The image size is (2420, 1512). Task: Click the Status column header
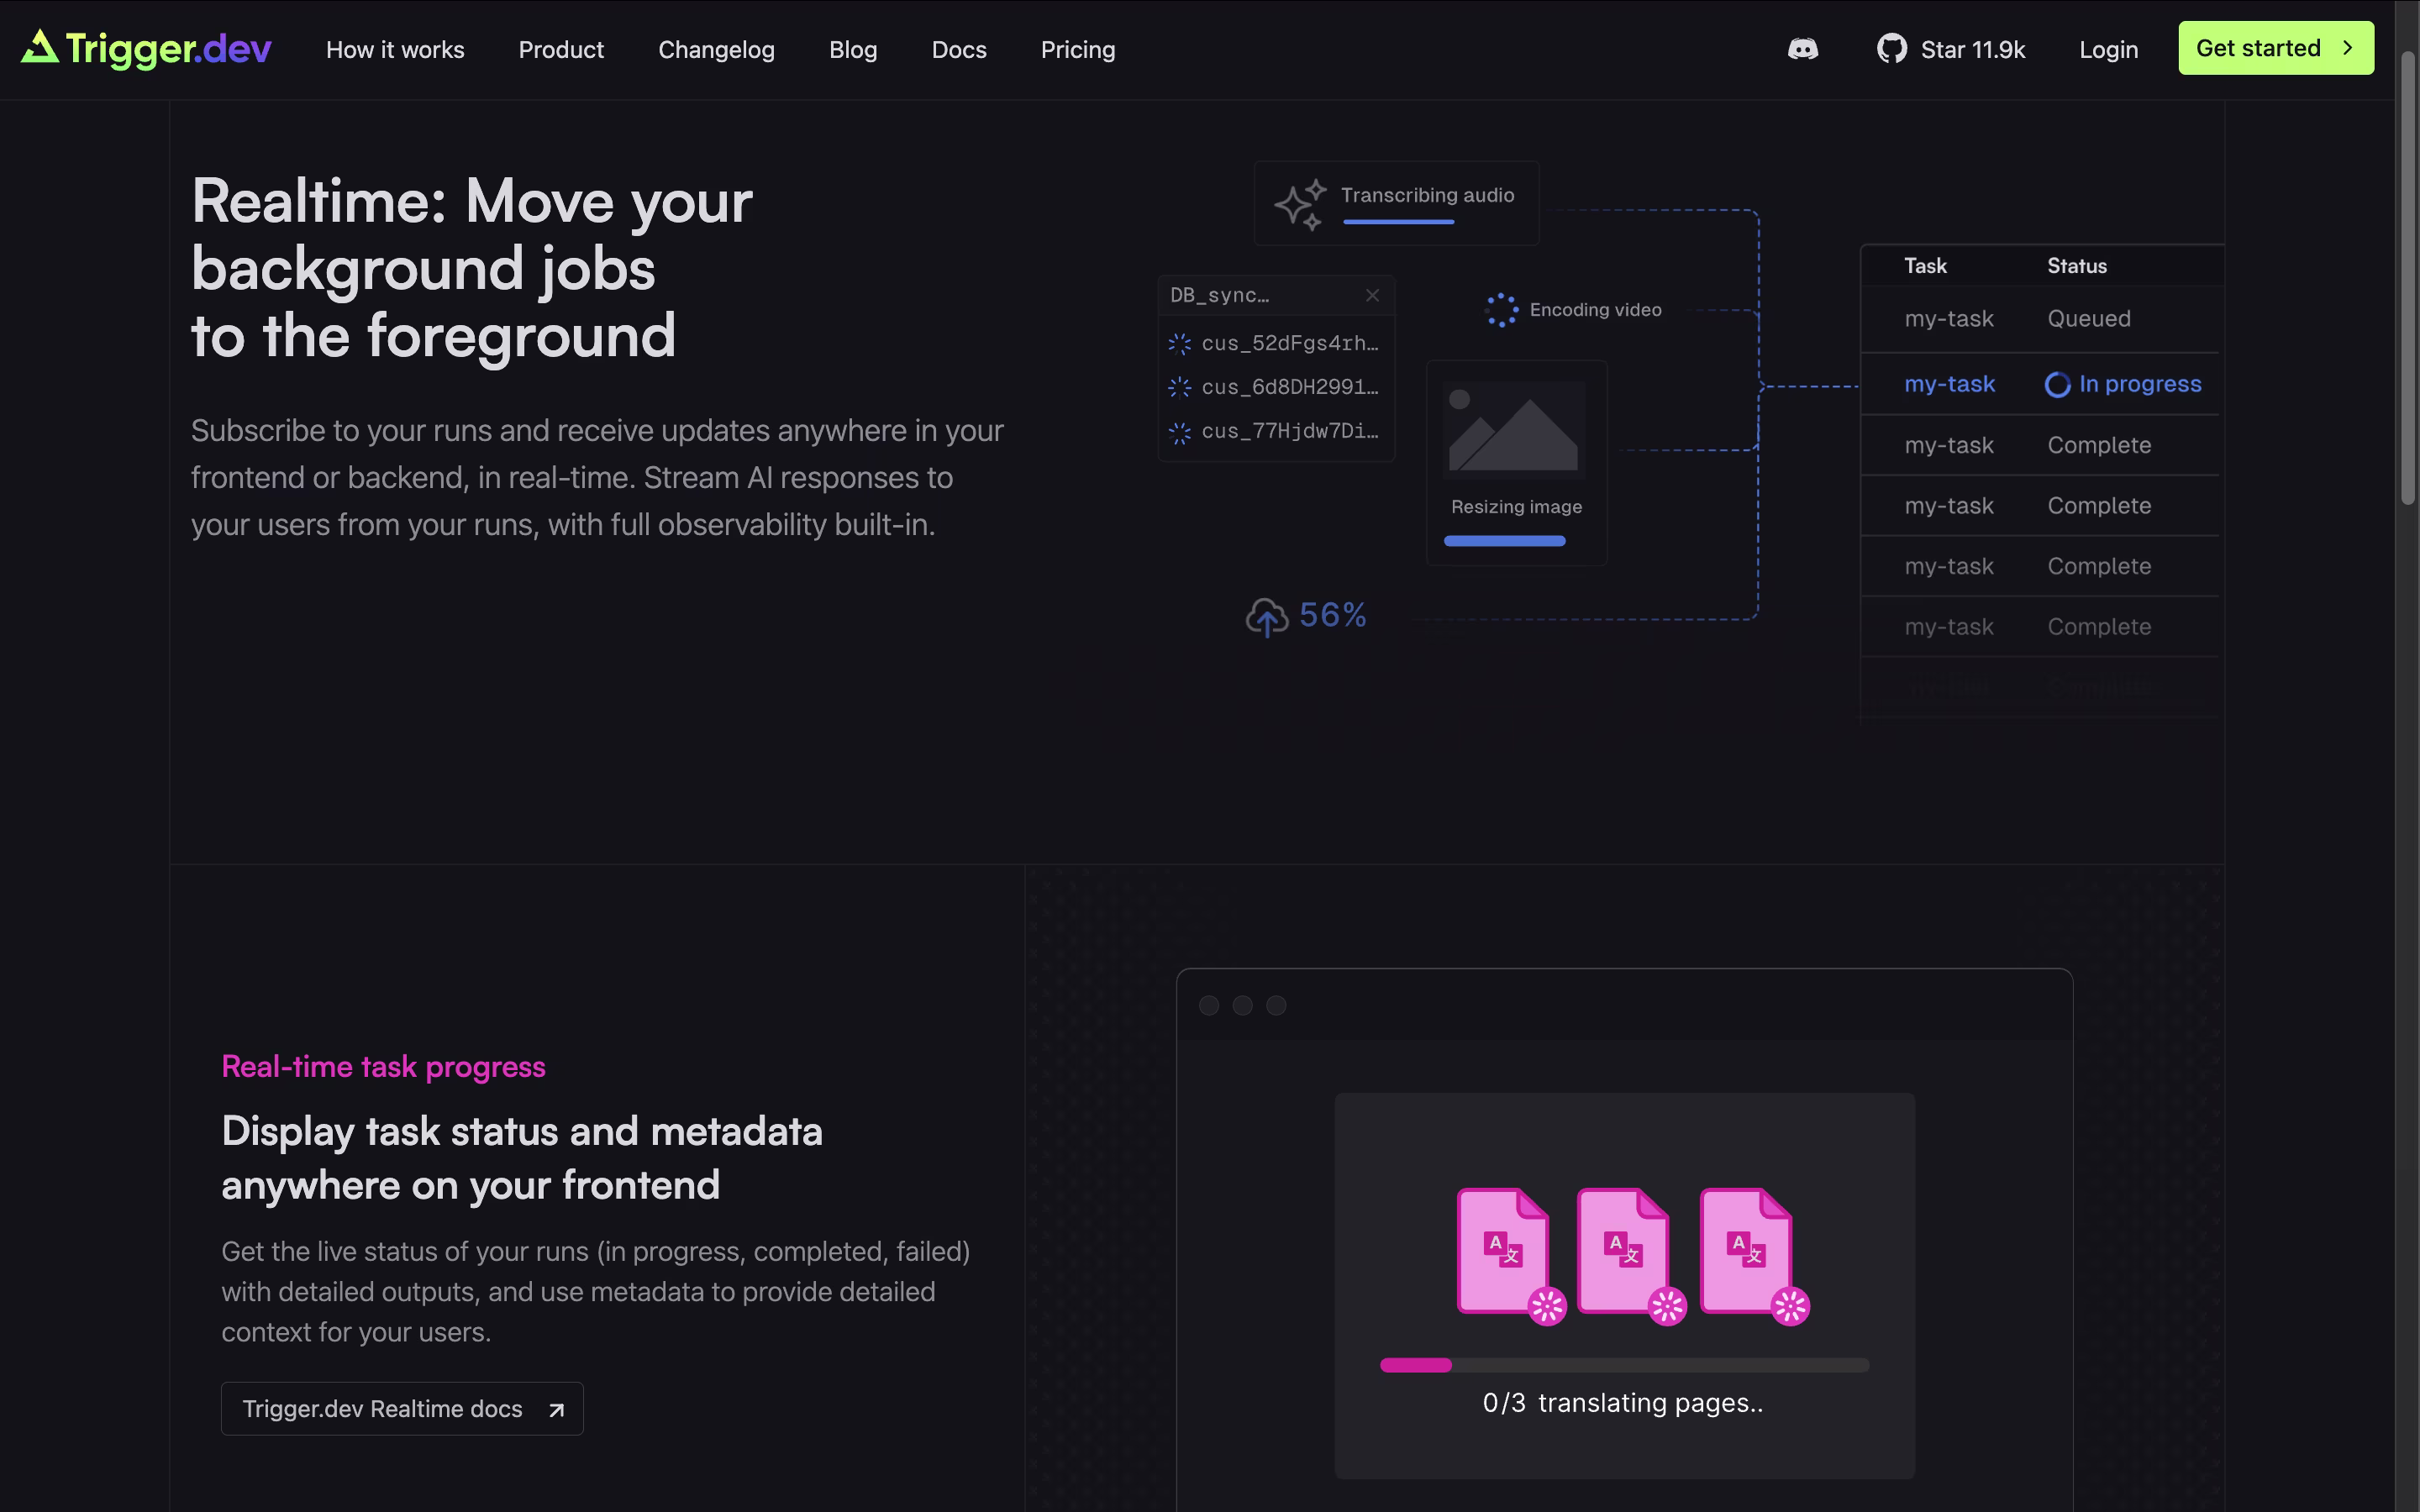(2077, 266)
